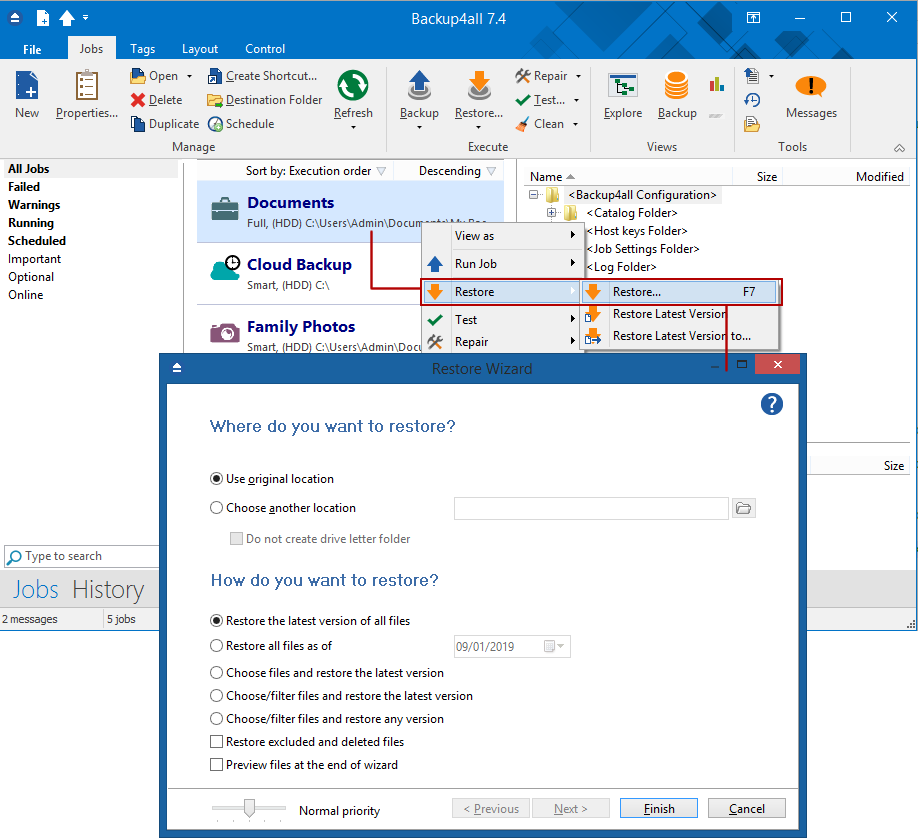Image resolution: width=918 pixels, height=838 pixels.
Task: Open the Explore view
Action: pos(622,95)
